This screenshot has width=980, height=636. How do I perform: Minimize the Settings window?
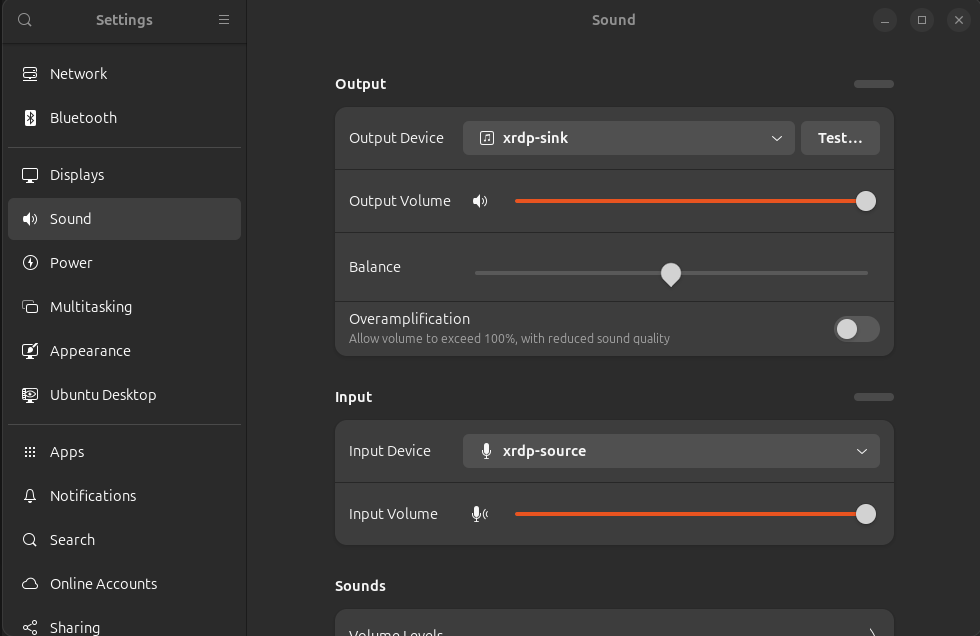[x=885, y=20]
